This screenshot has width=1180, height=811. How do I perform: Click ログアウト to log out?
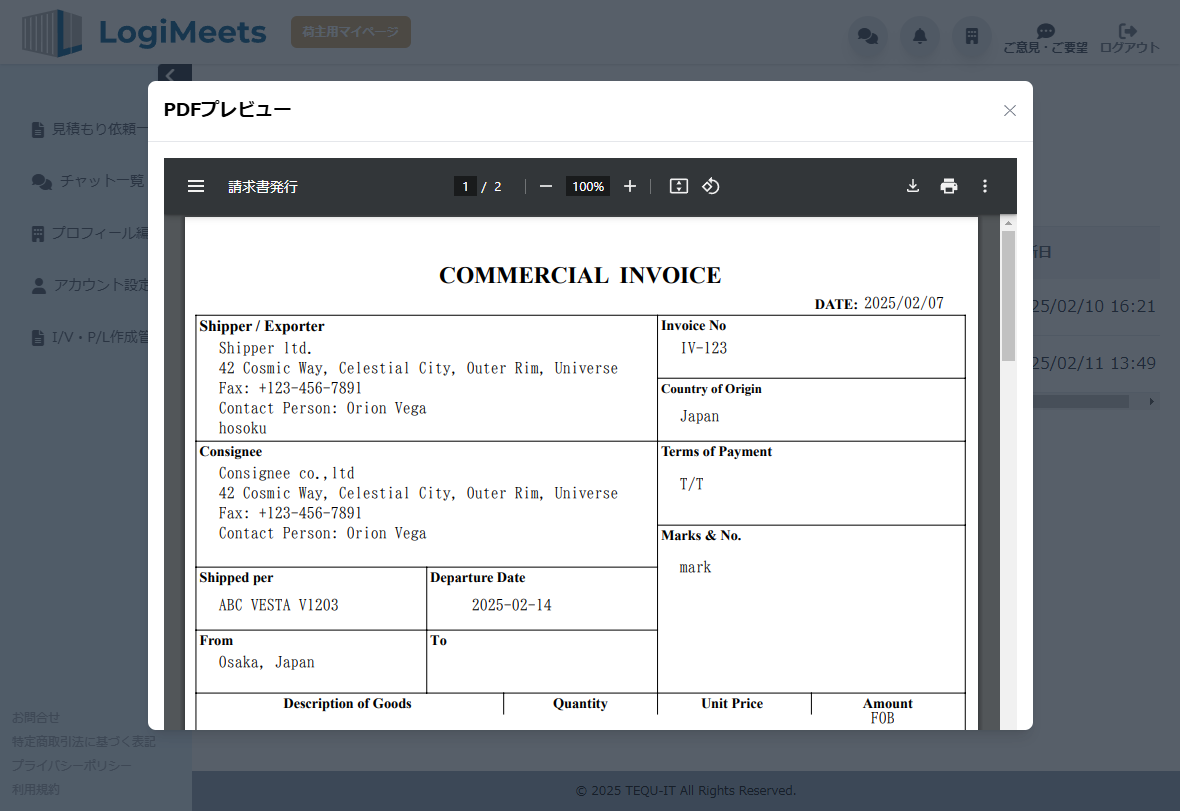tap(1129, 38)
